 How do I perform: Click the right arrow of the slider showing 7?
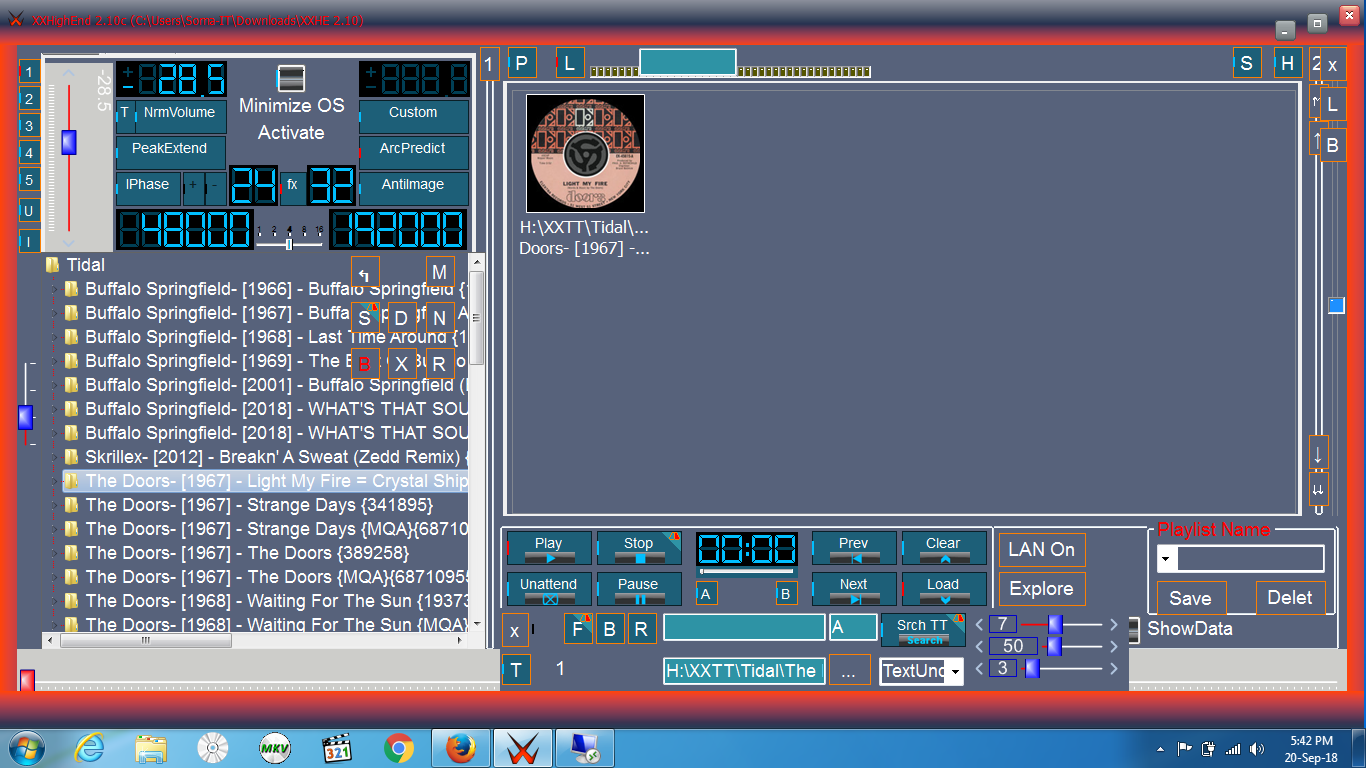click(x=1114, y=624)
